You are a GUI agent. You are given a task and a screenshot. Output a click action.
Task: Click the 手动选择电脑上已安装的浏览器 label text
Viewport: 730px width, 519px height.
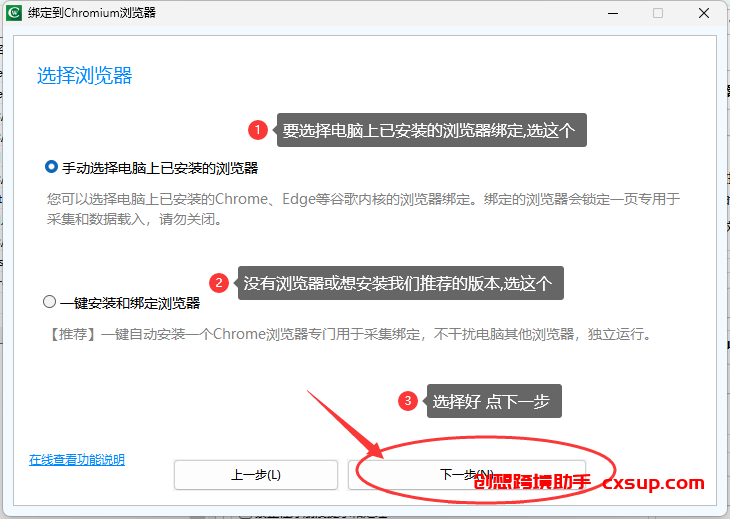tap(160, 168)
